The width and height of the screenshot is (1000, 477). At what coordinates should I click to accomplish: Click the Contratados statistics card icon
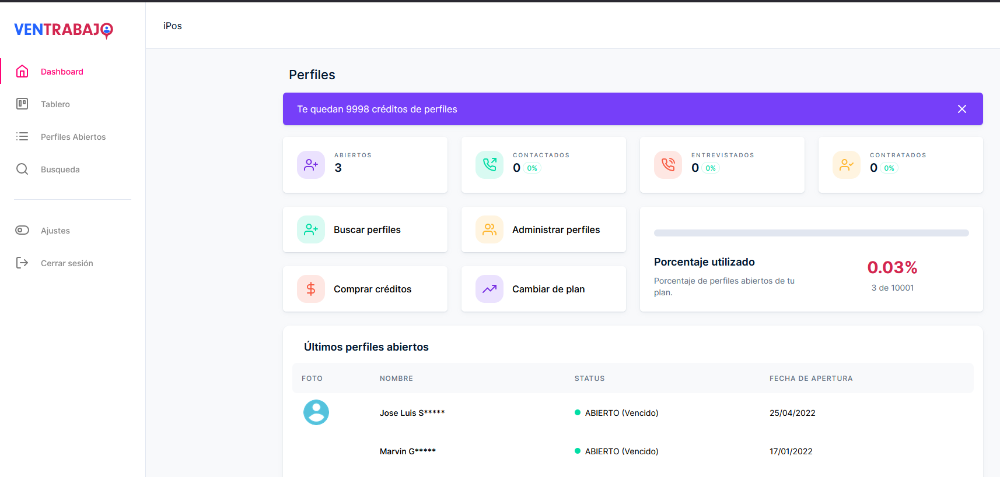coord(846,165)
